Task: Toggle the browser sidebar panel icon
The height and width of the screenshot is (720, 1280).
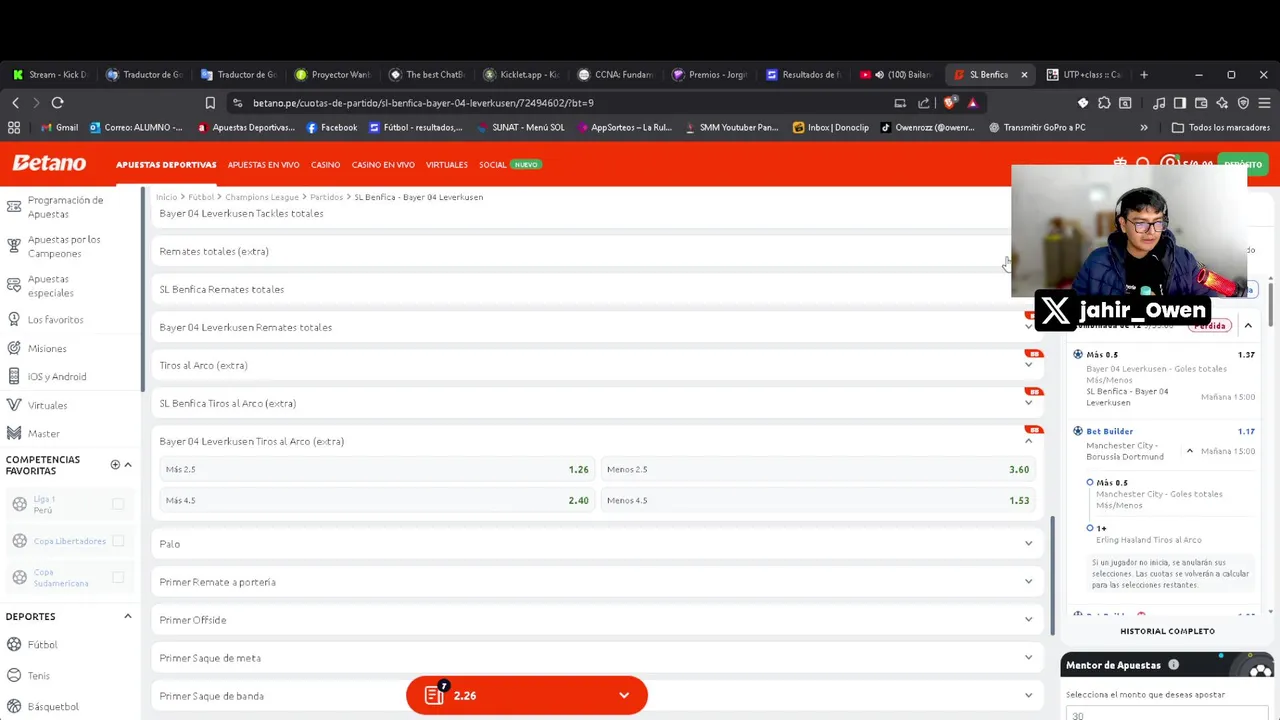Action: (x=1180, y=102)
